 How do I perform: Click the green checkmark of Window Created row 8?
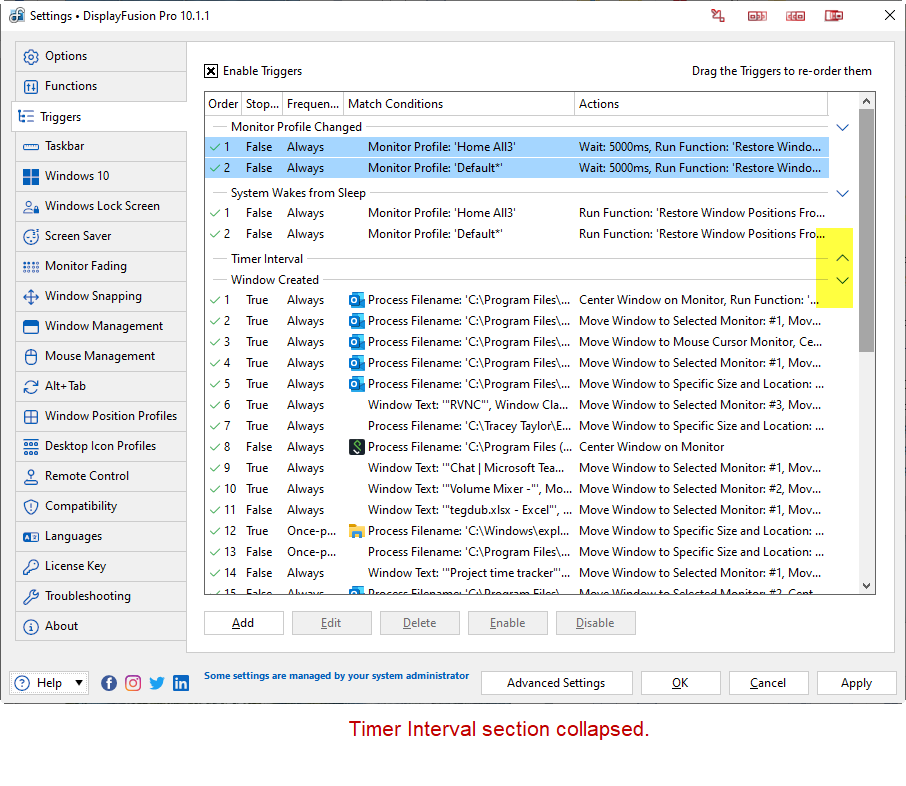[215, 447]
